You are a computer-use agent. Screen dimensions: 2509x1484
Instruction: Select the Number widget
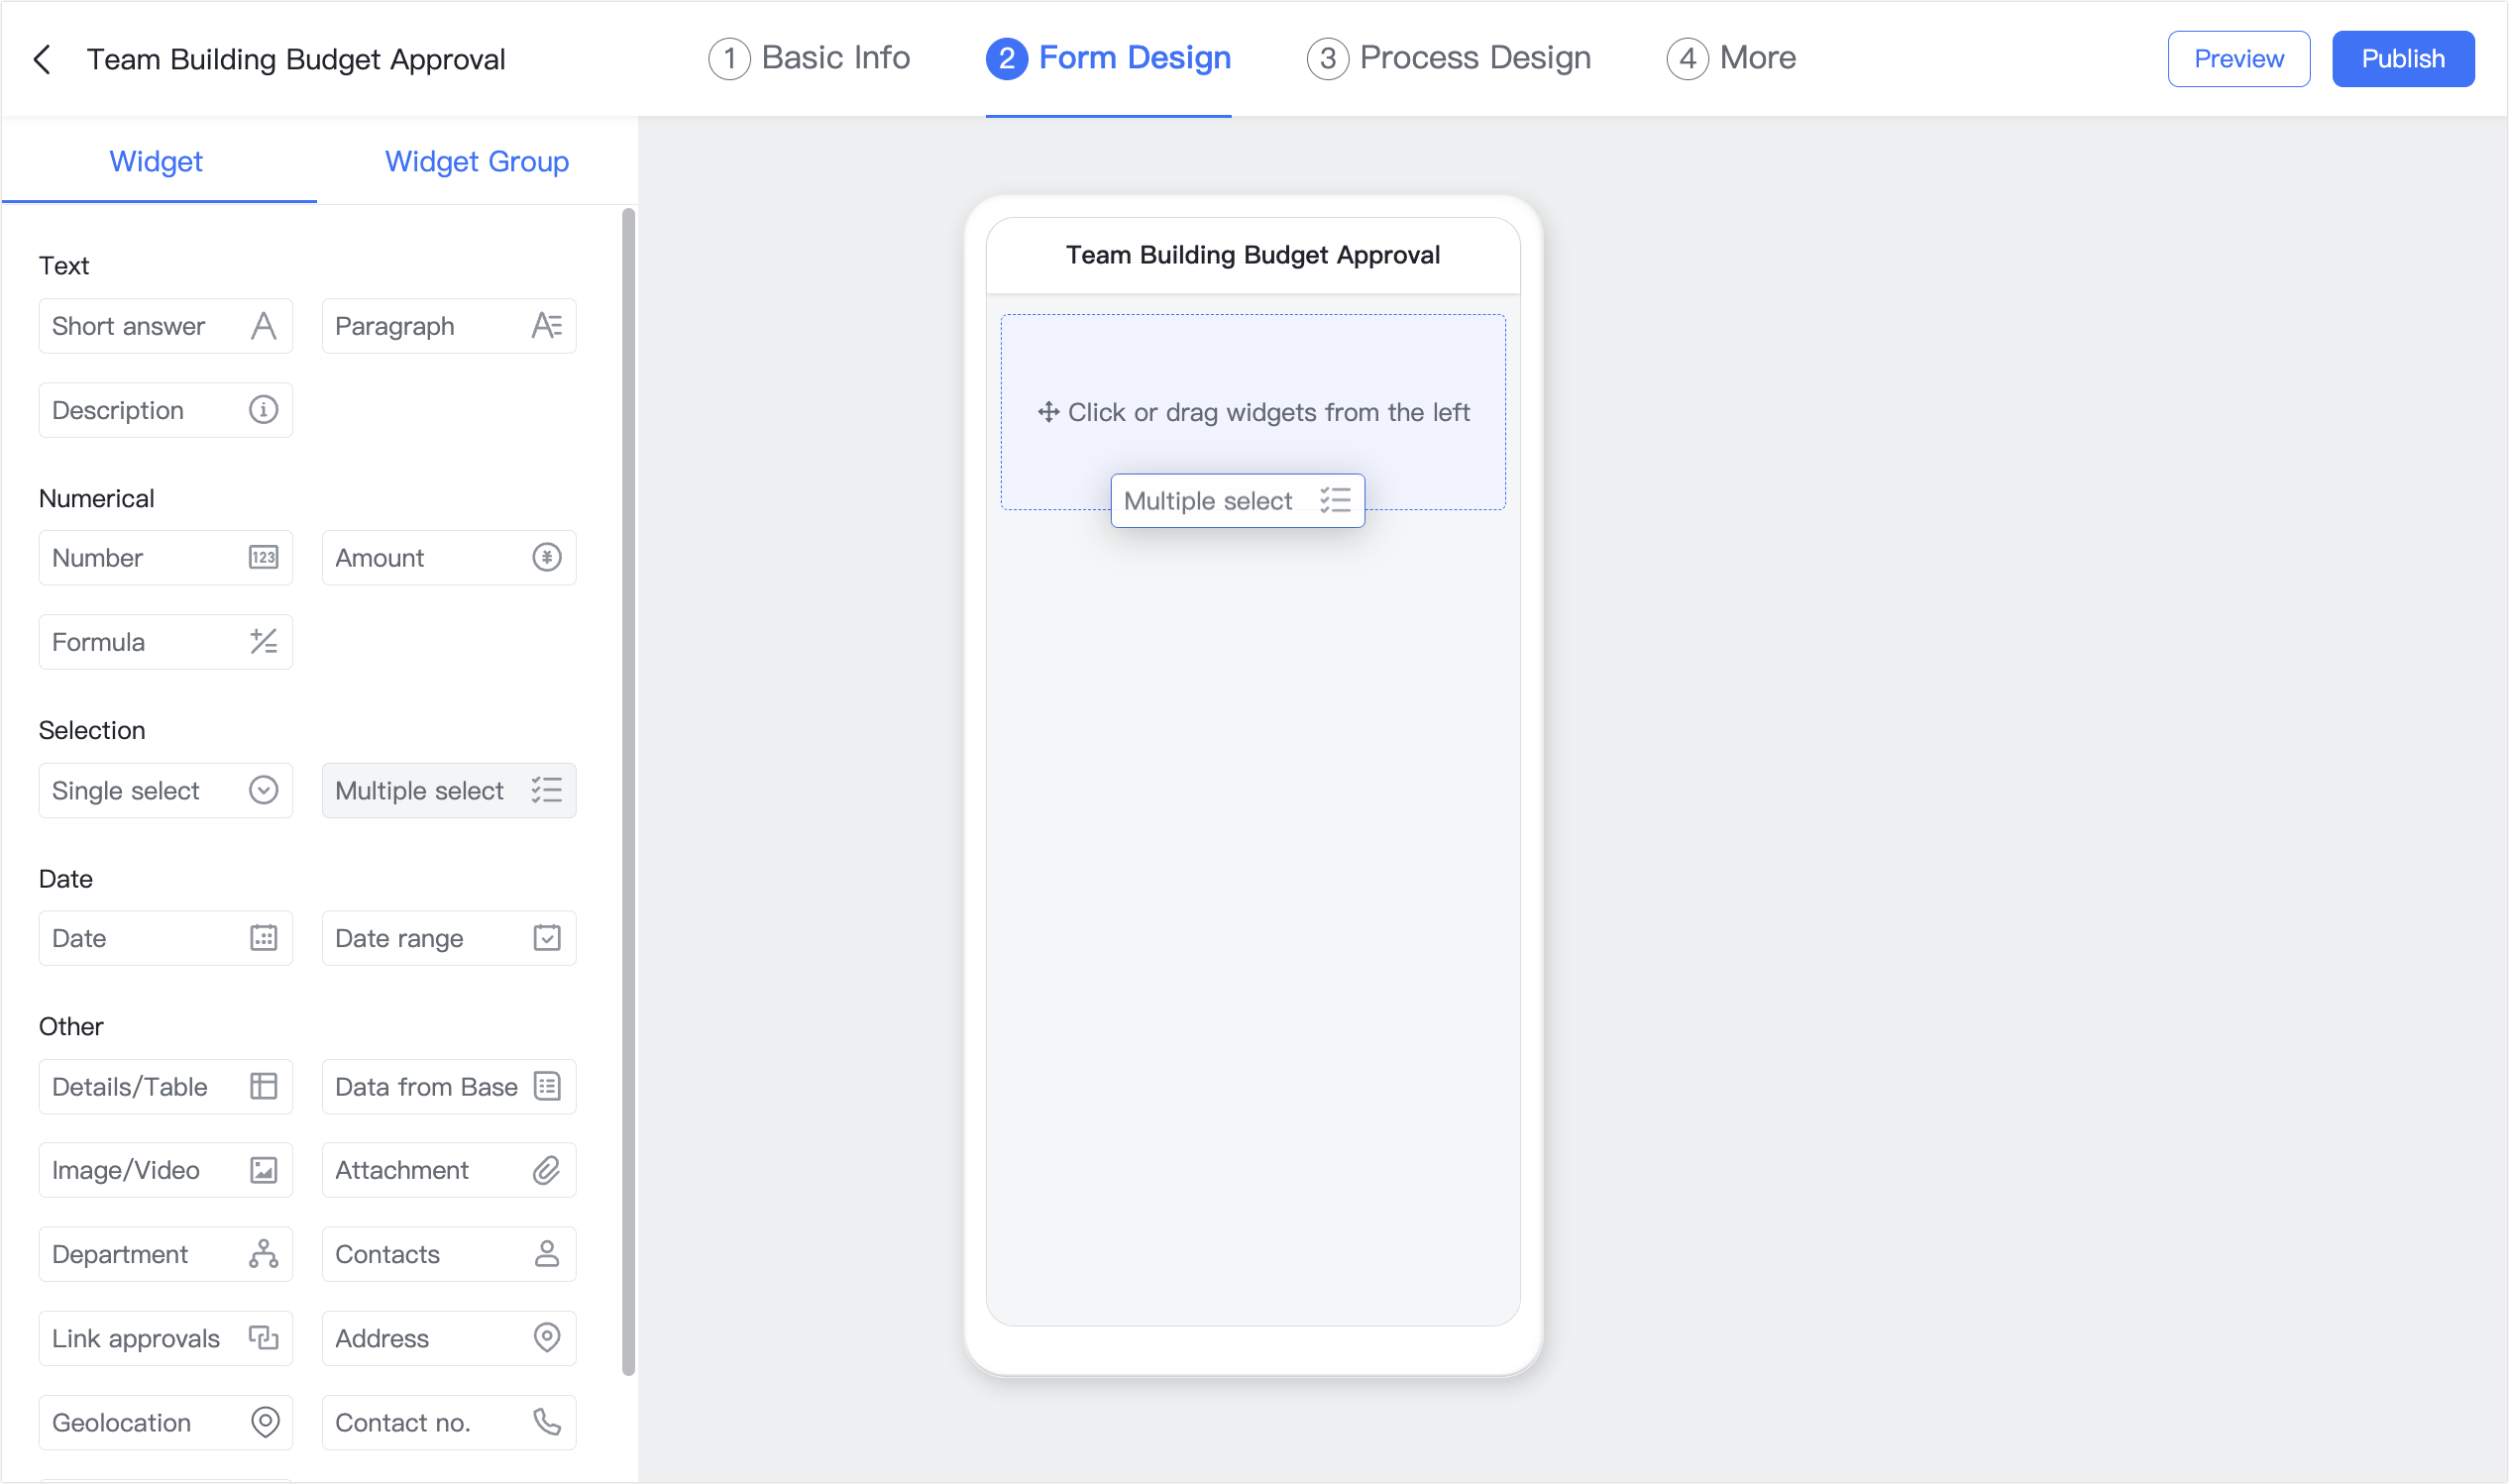[x=165, y=557]
